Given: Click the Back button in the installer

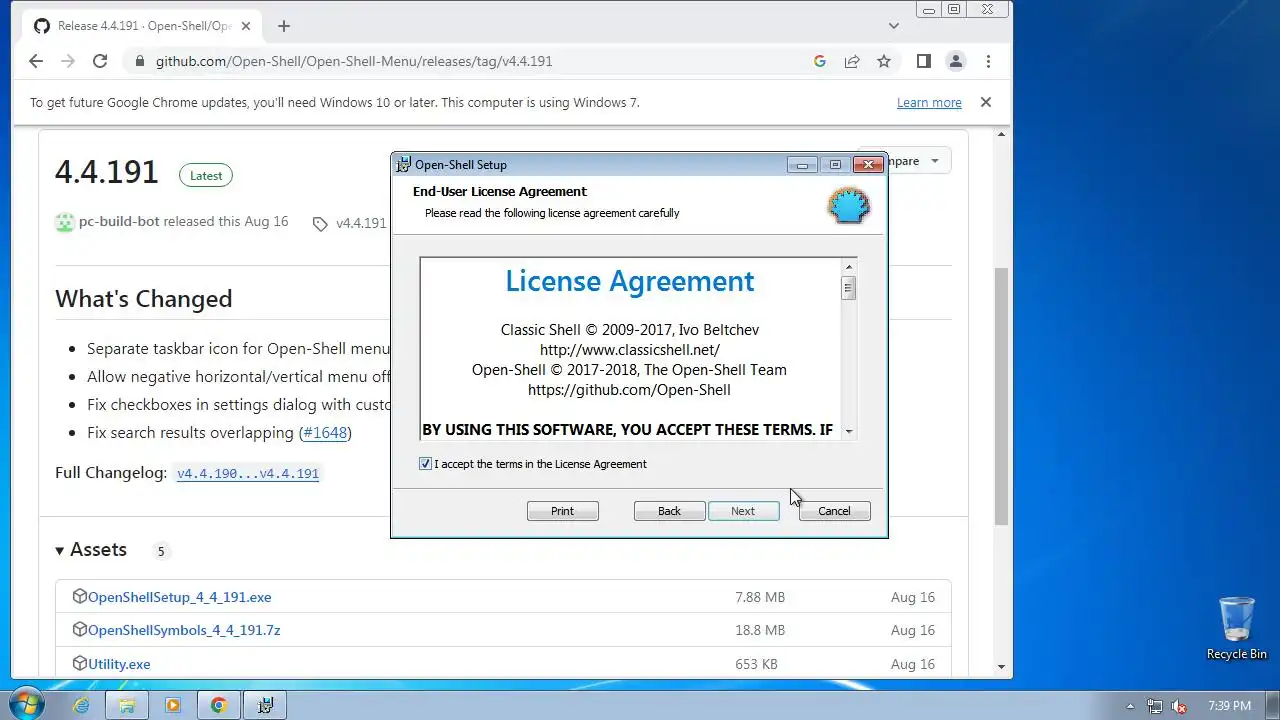Looking at the screenshot, I should pyautogui.click(x=669, y=511).
